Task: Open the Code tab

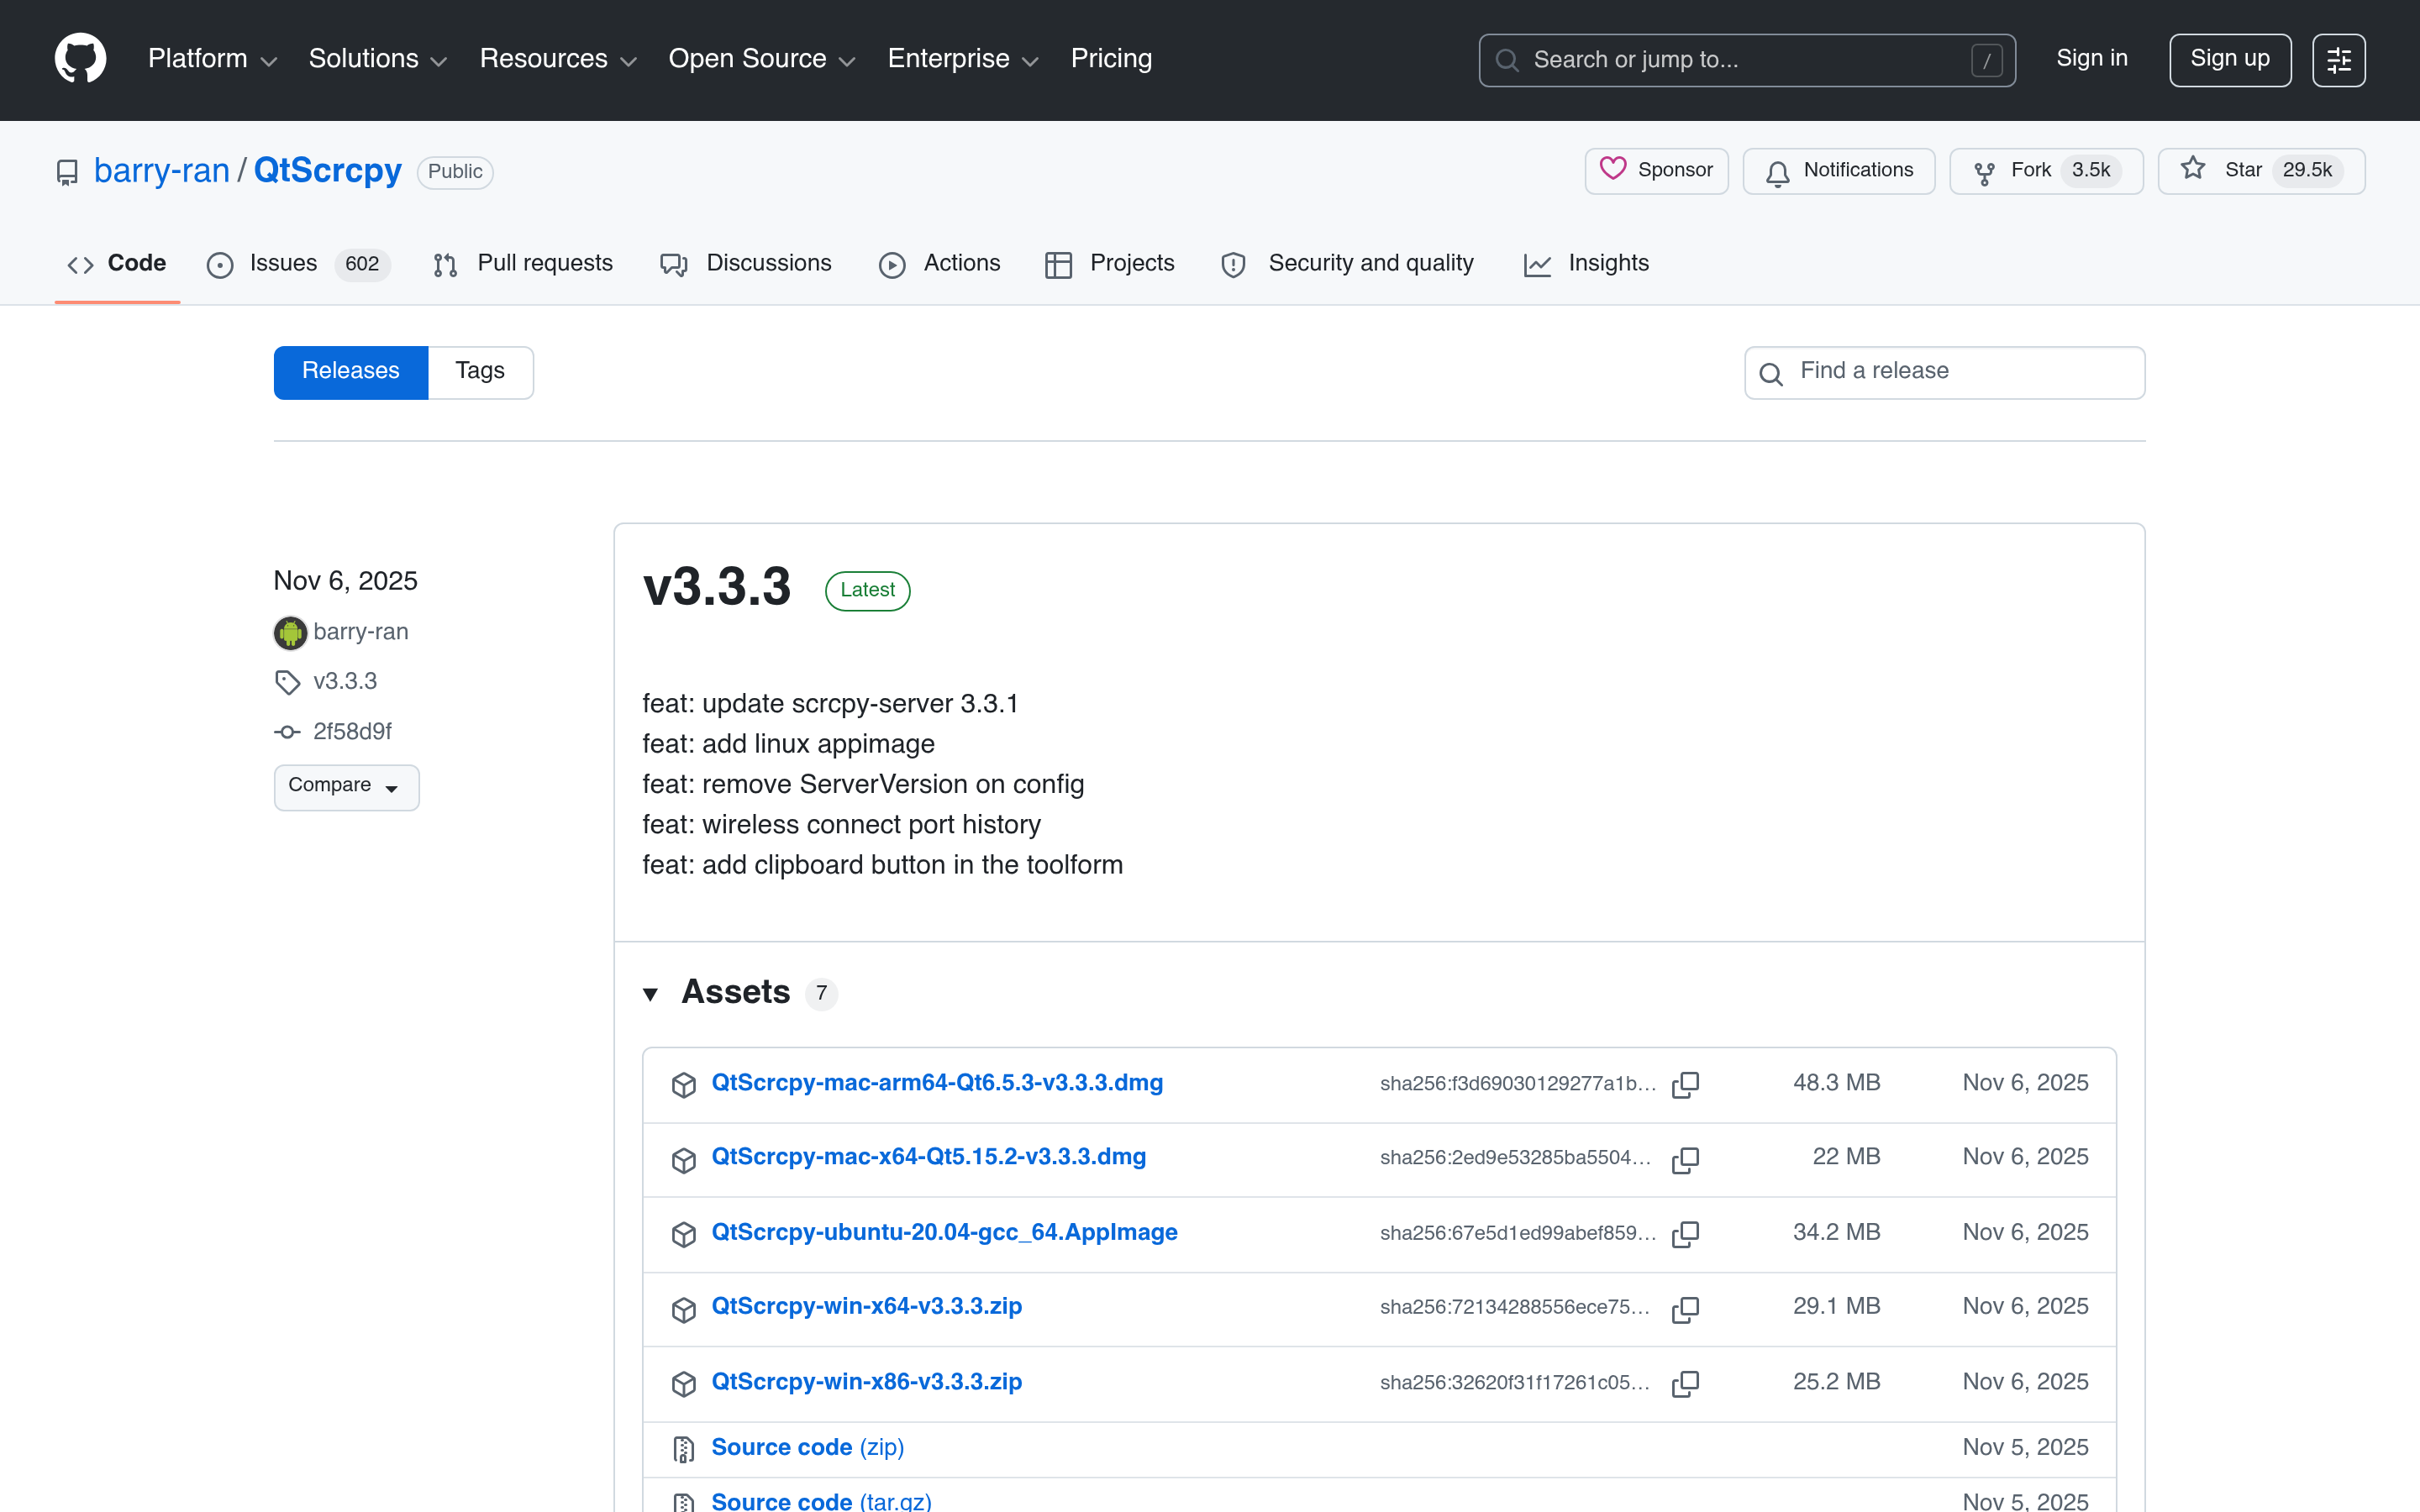Action: pyautogui.click(x=117, y=263)
